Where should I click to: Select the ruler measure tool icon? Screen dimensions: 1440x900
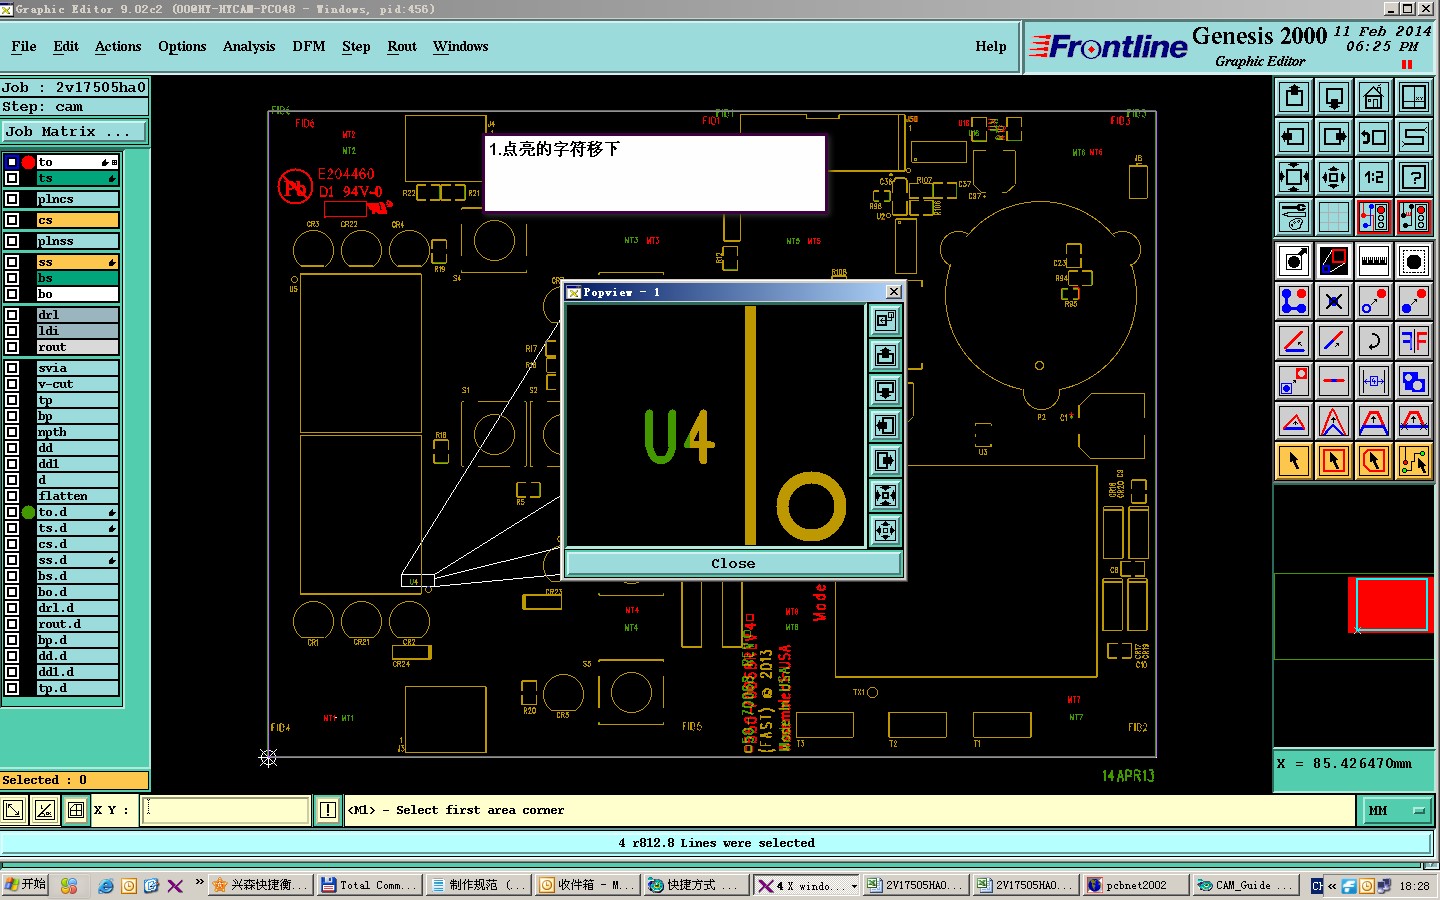1374,261
